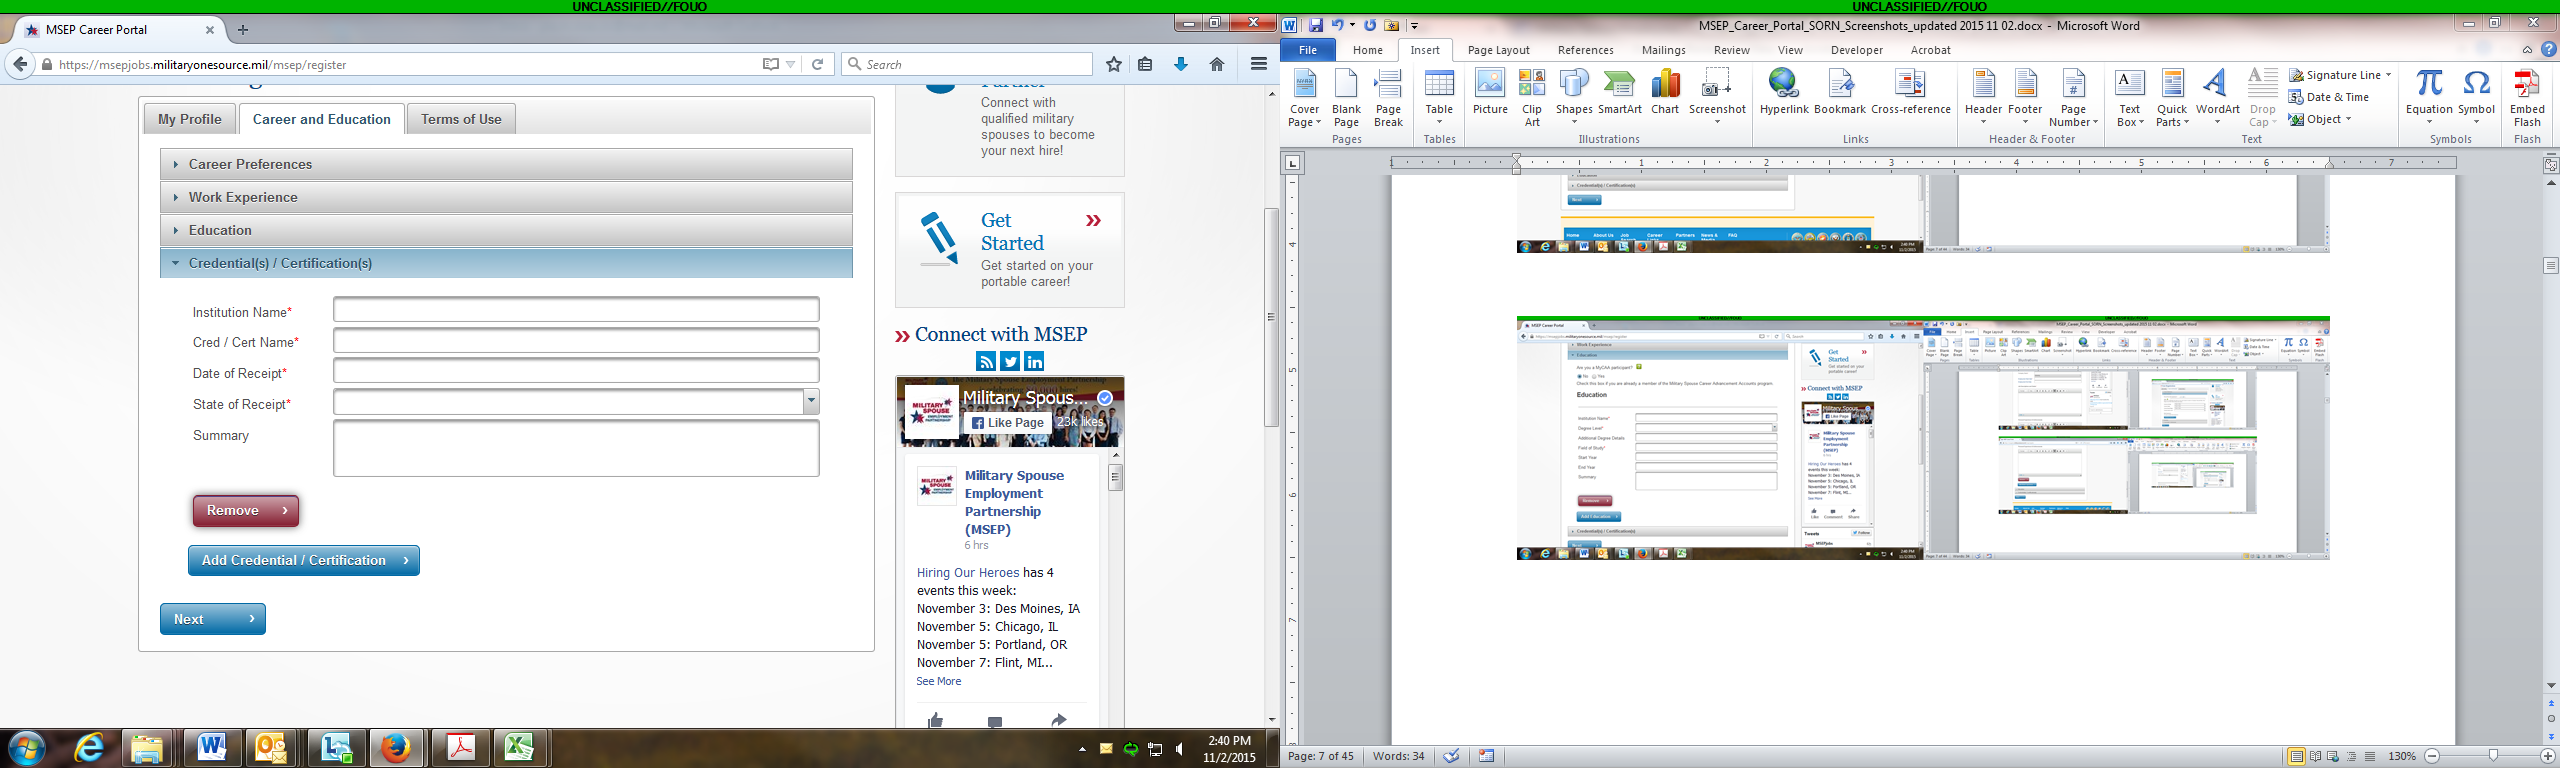Expand the Career Preferences section
Image resolution: width=2560 pixels, height=768 pixels.
click(506, 164)
